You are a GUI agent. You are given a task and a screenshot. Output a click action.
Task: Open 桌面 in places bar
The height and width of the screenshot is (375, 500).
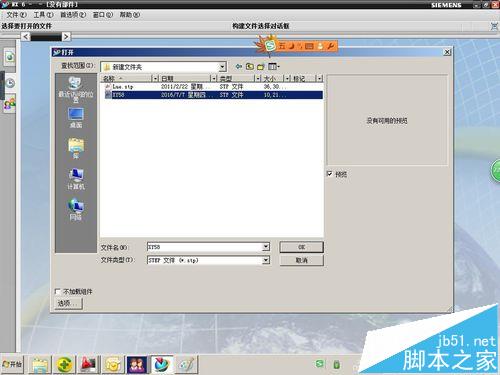(76, 118)
